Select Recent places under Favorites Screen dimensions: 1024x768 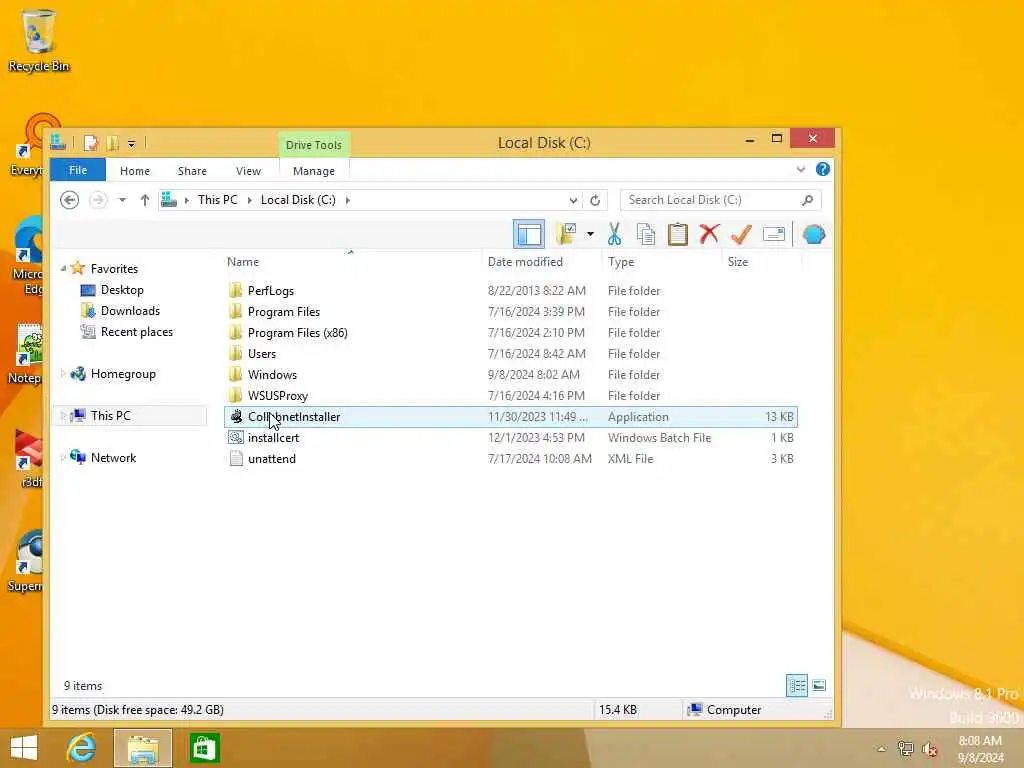click(136, 332)
